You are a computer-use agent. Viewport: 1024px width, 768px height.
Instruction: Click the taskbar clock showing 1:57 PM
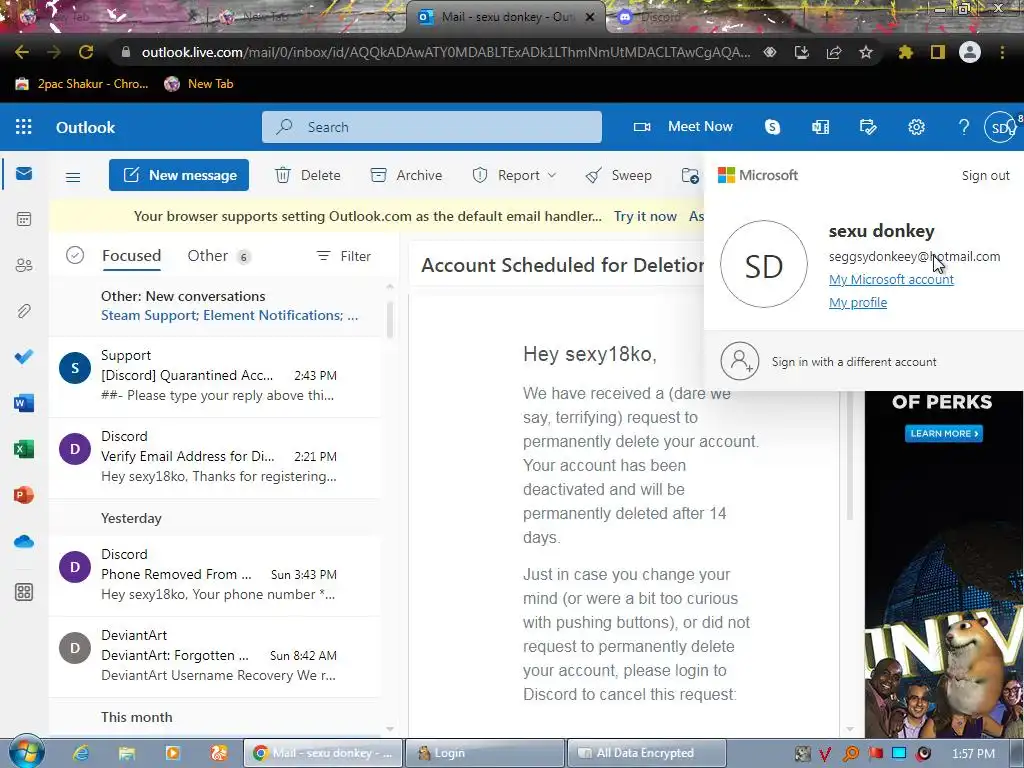(x=974, y=754)
